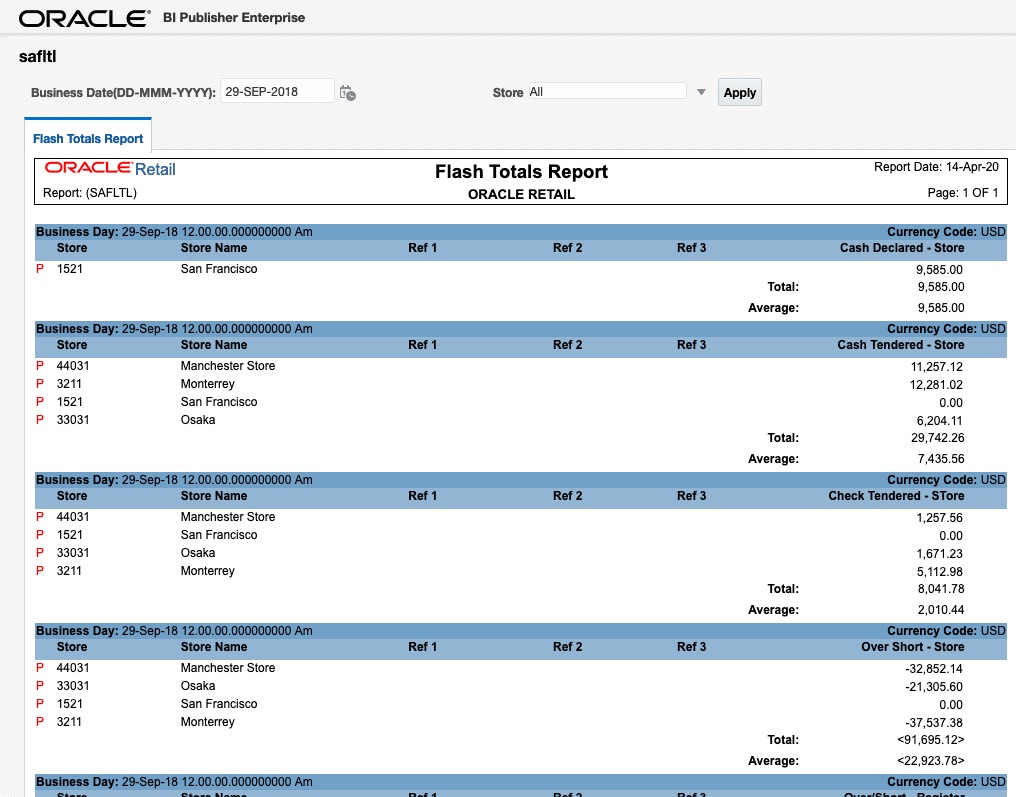
Task: Open P link for San Francisco under Cash Declared
Action: [40, 269]
